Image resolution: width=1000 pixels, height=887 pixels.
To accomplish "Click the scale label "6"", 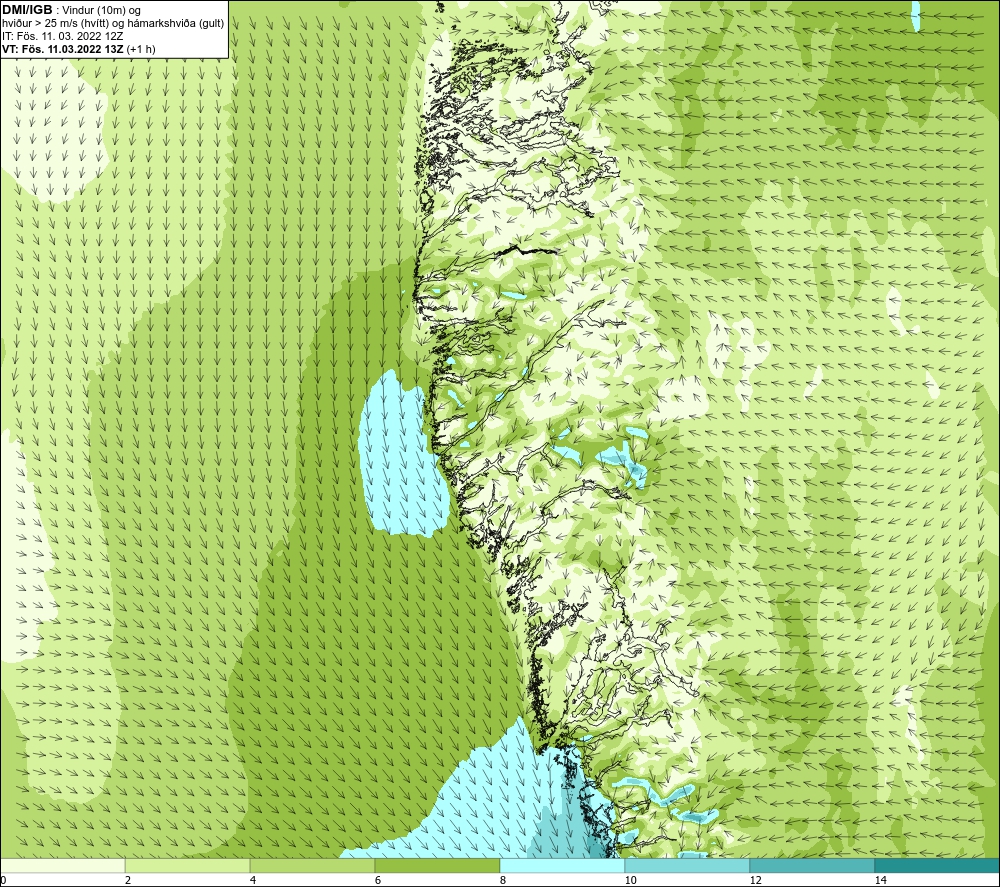I will [378, 880].
